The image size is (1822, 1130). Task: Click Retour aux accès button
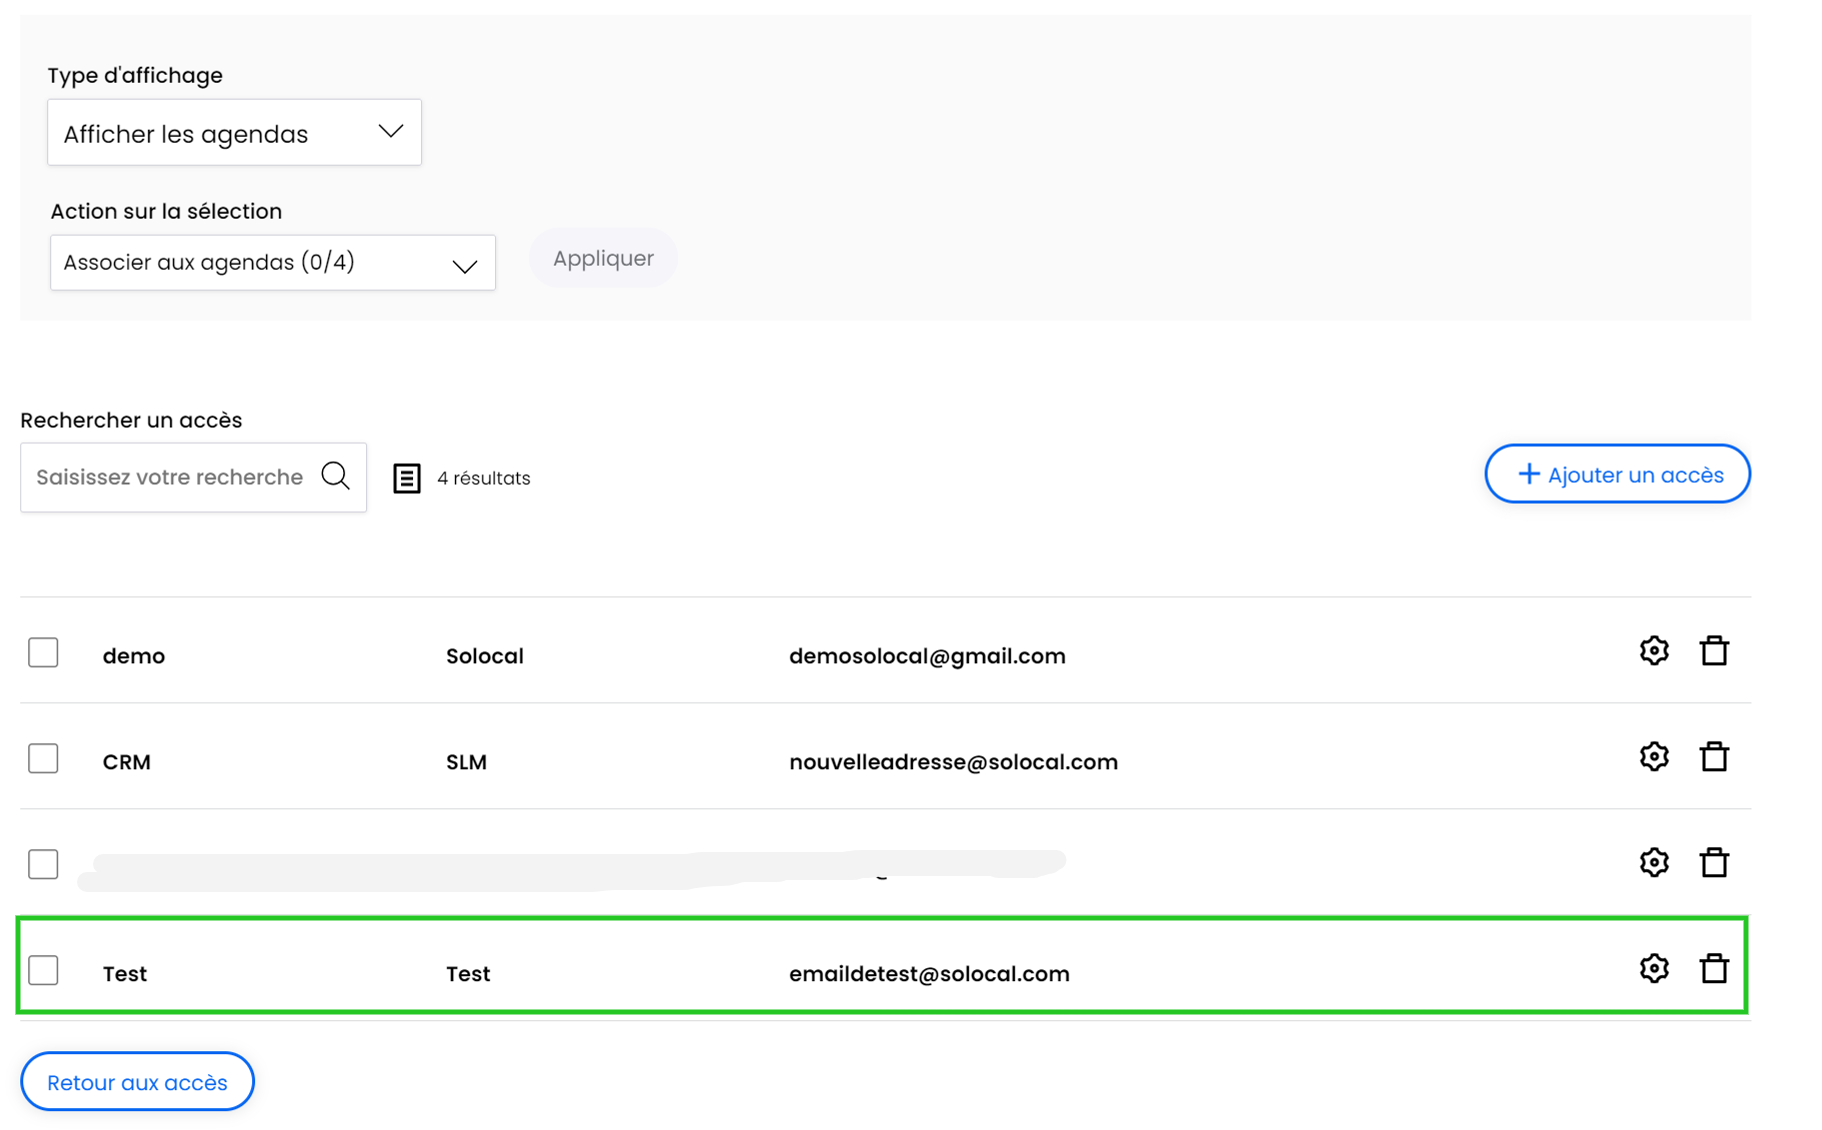click(x=137, y=1082)
